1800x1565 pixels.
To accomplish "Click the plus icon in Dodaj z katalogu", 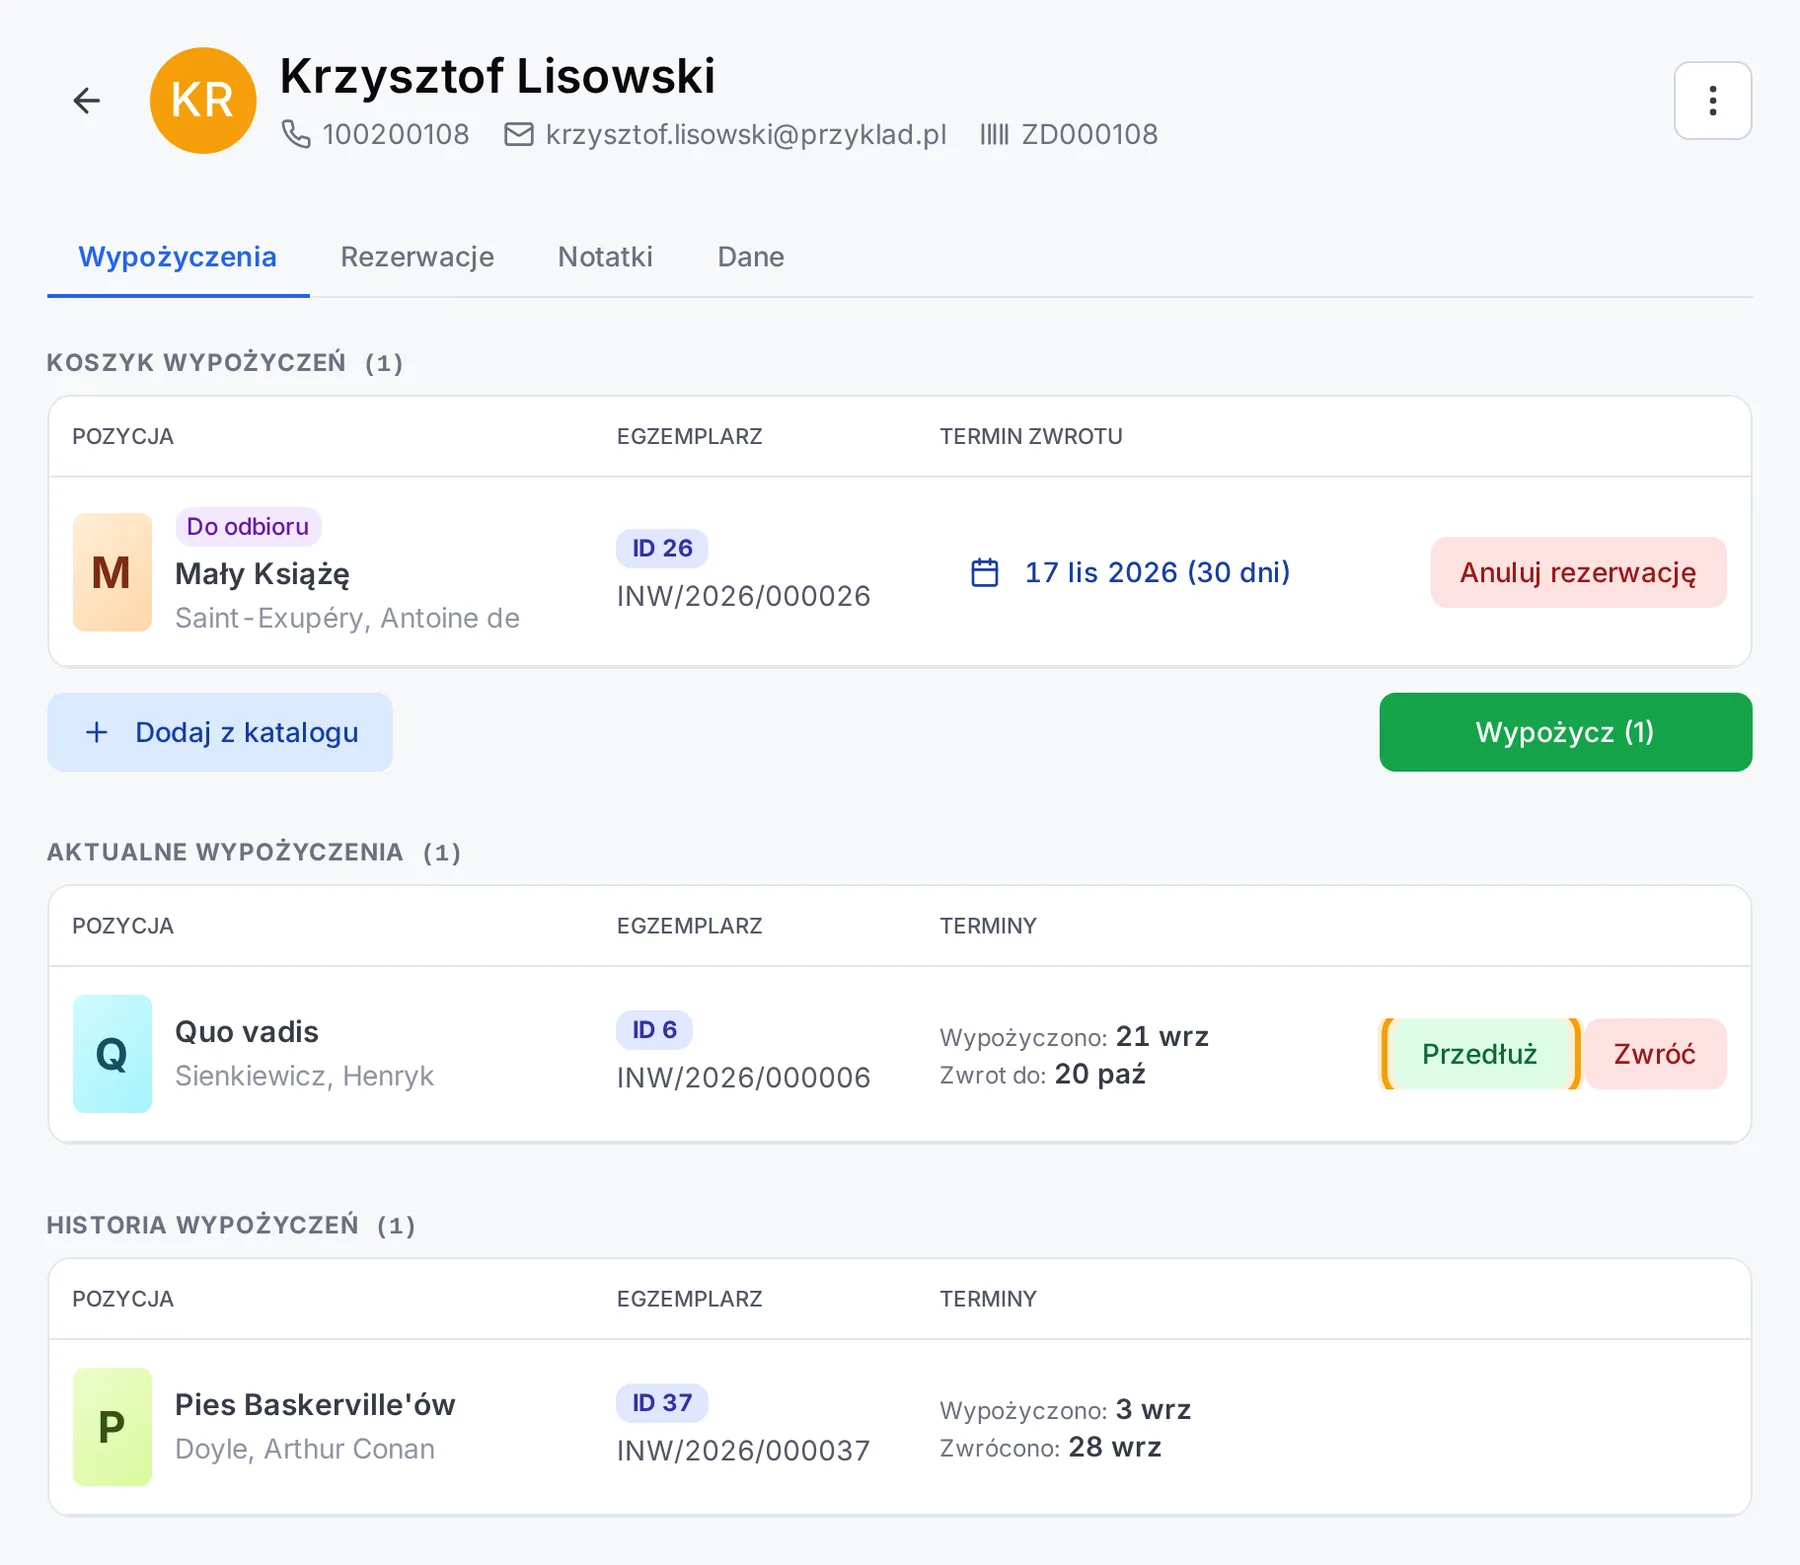I will tap(97, 732).
